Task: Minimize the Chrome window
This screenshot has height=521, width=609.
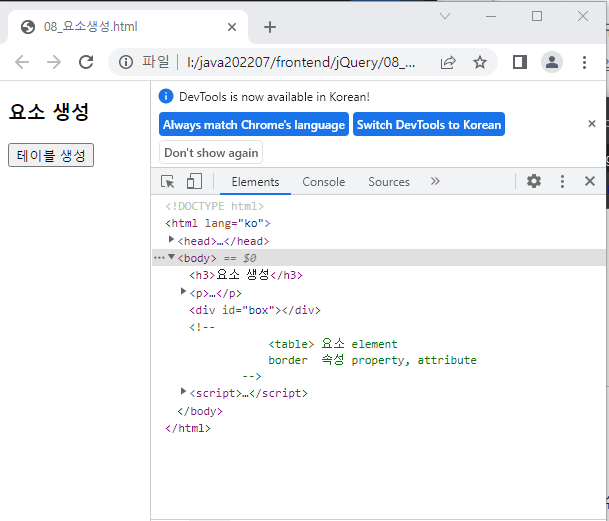Action: click(x=491, y=16)
